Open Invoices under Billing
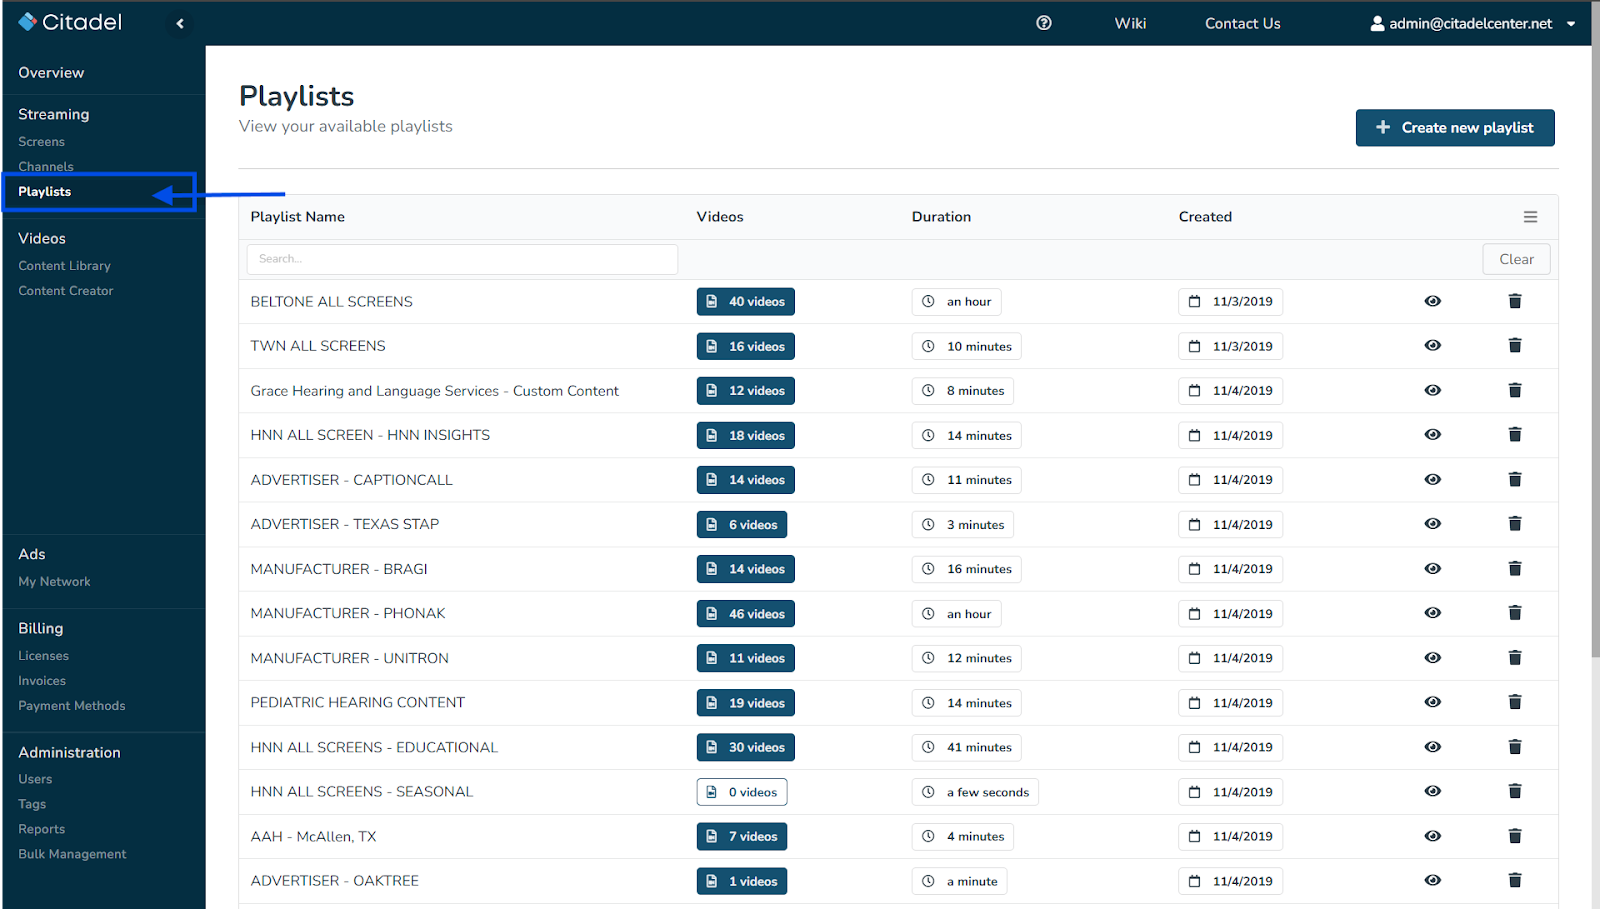The width and height of the screenshot is (1600, 909). point(42,681)
